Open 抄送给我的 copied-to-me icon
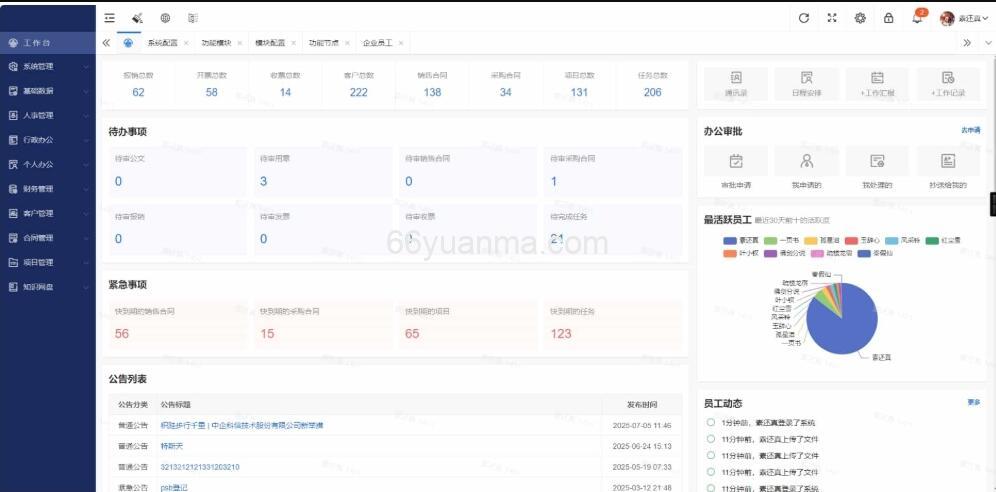Viewport: 996px width, 492px height. [948, 161]
